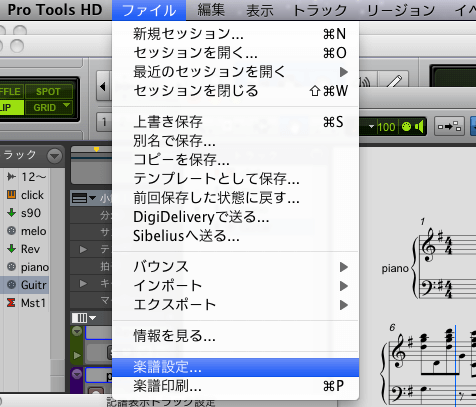Click the blue playhead line in the score

455,365
